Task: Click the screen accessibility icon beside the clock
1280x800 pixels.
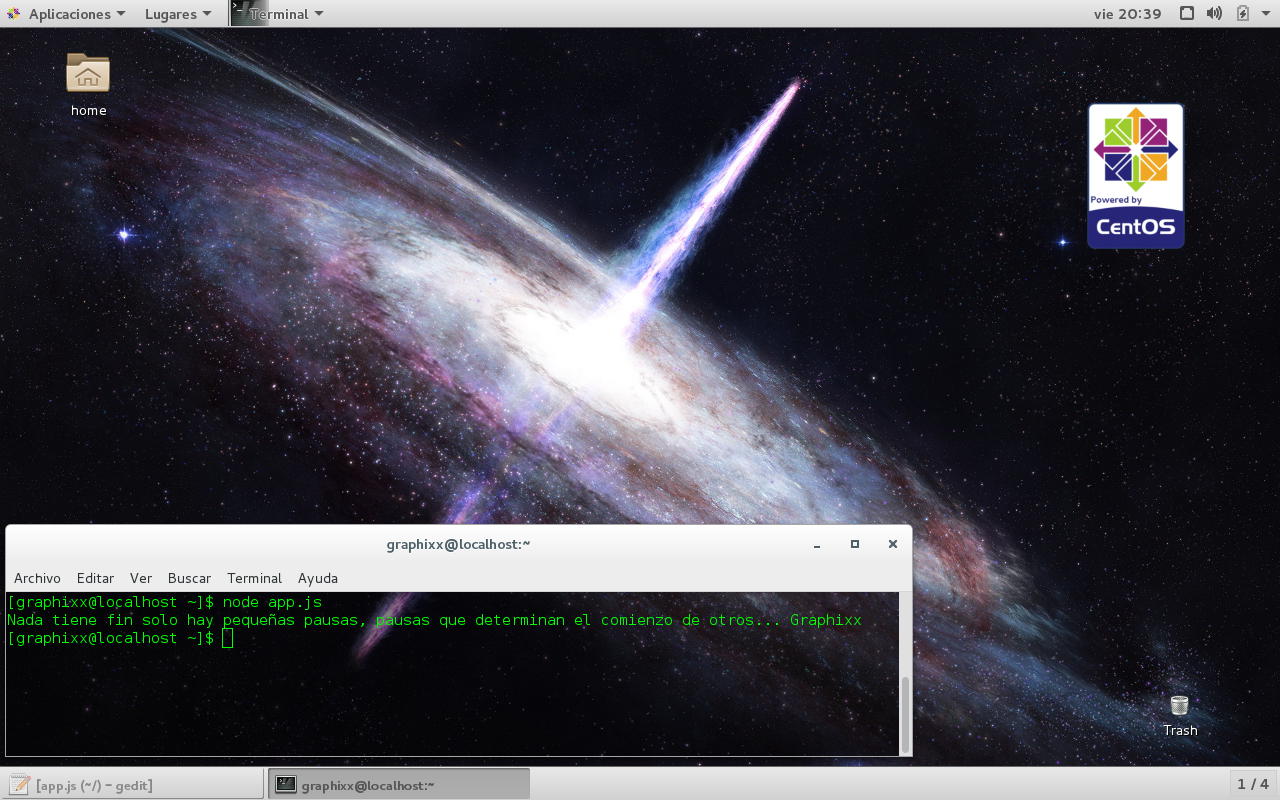Action: pyautogui.click(x=1186, y=14)
